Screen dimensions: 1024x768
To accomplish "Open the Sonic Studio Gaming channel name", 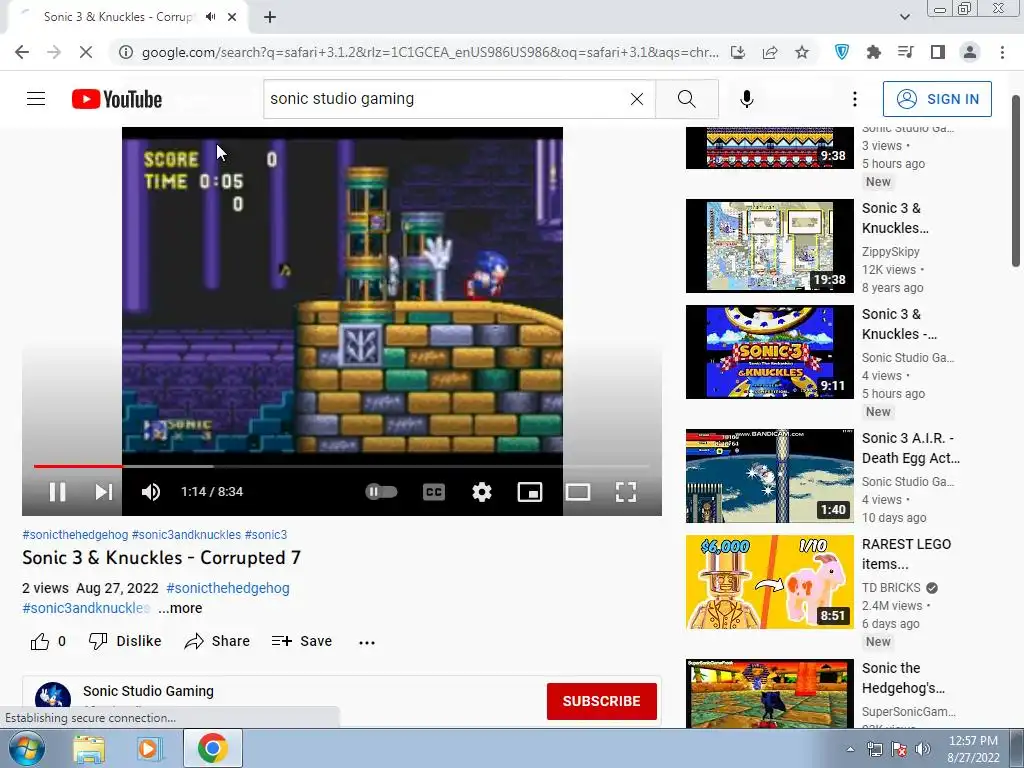I will point(148,691).
